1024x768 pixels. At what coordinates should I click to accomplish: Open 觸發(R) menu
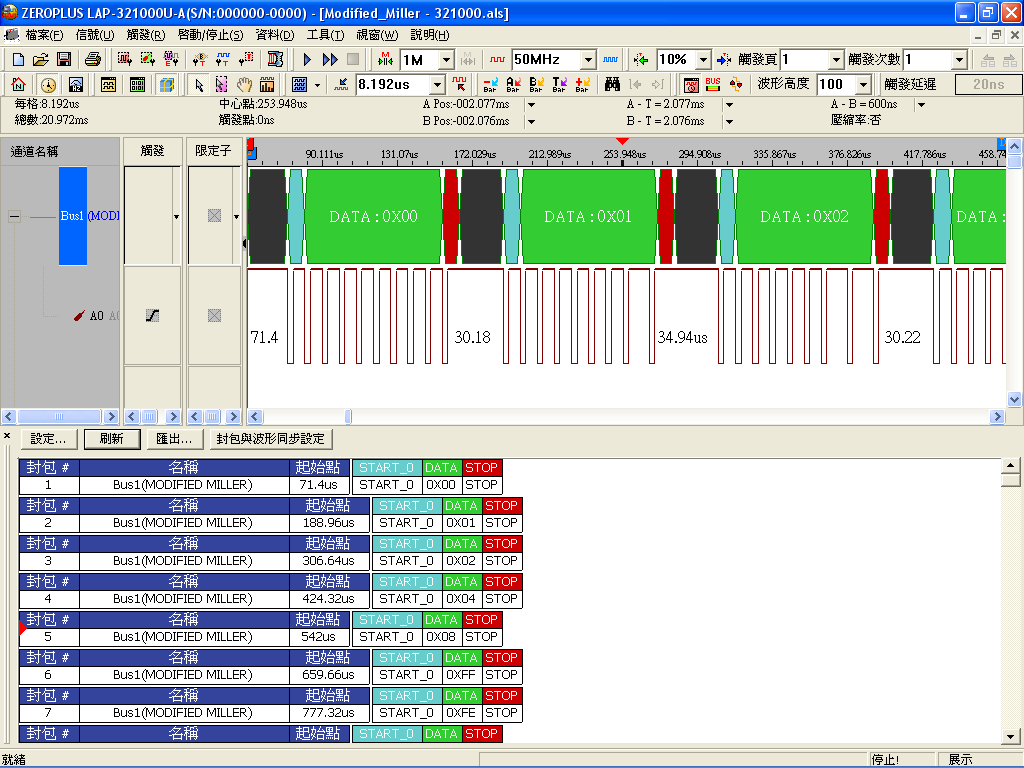click(x=146, y=35)
